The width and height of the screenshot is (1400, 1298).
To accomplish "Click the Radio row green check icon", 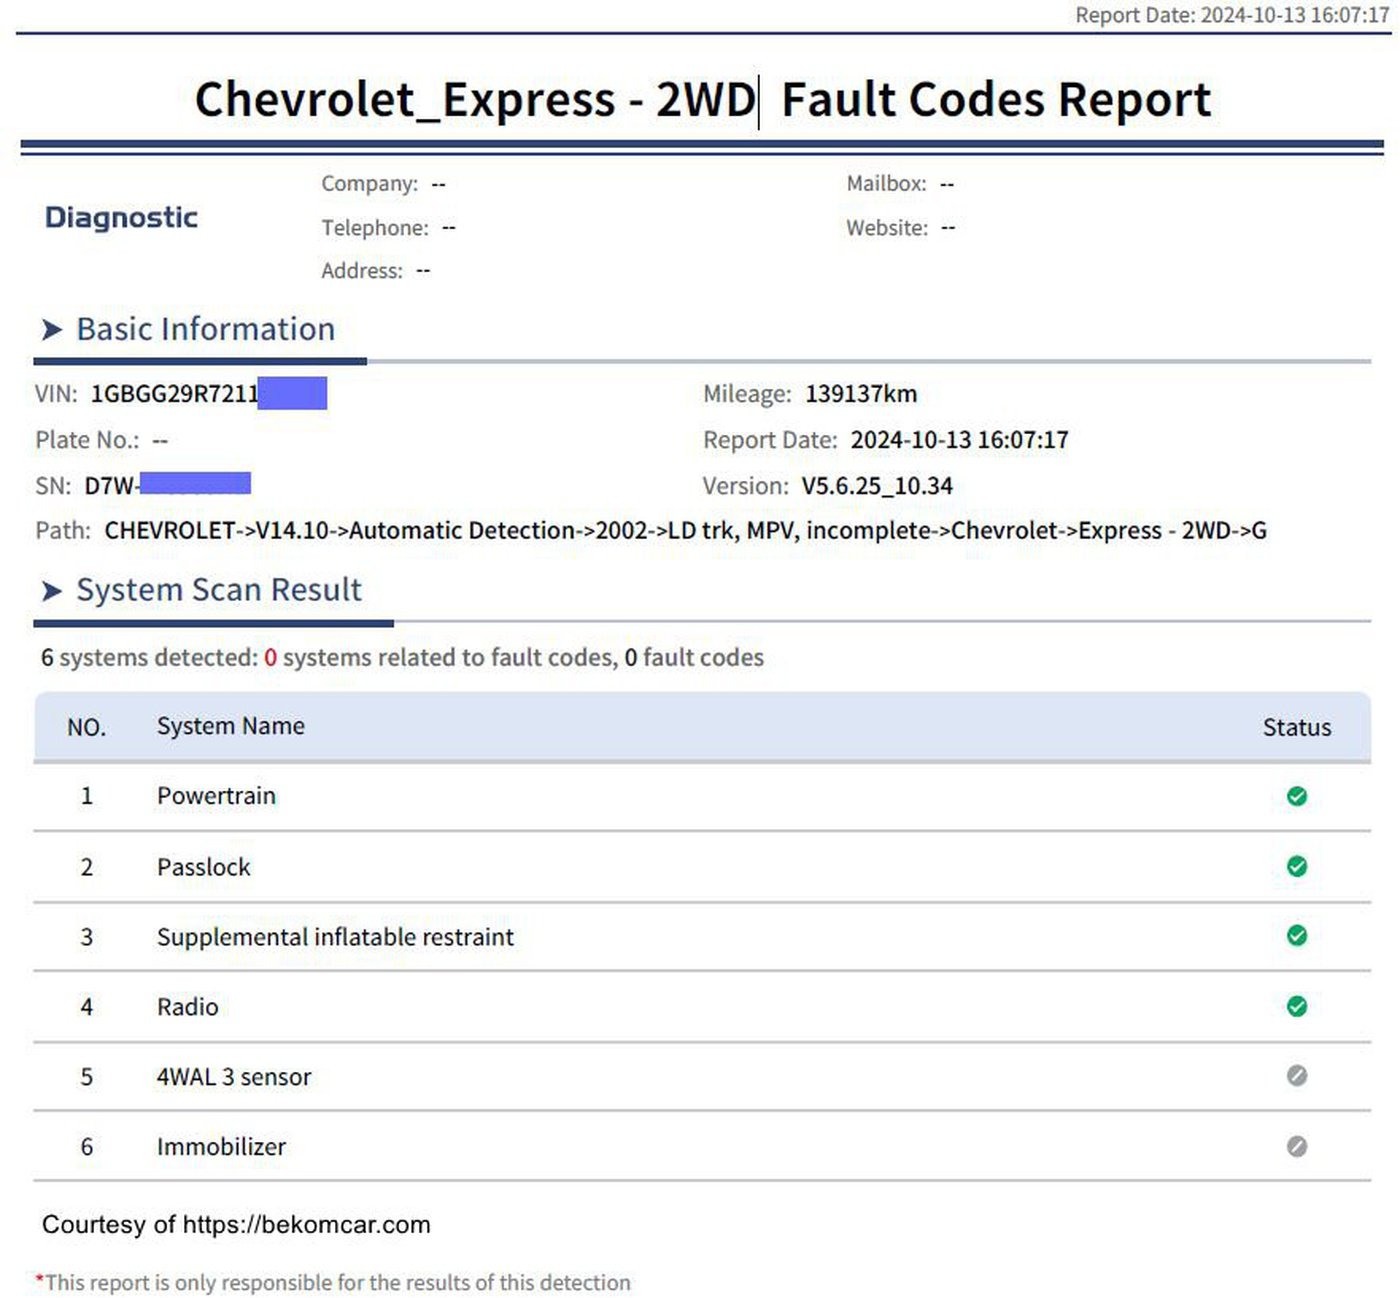I will (x=1296, y=1006).
